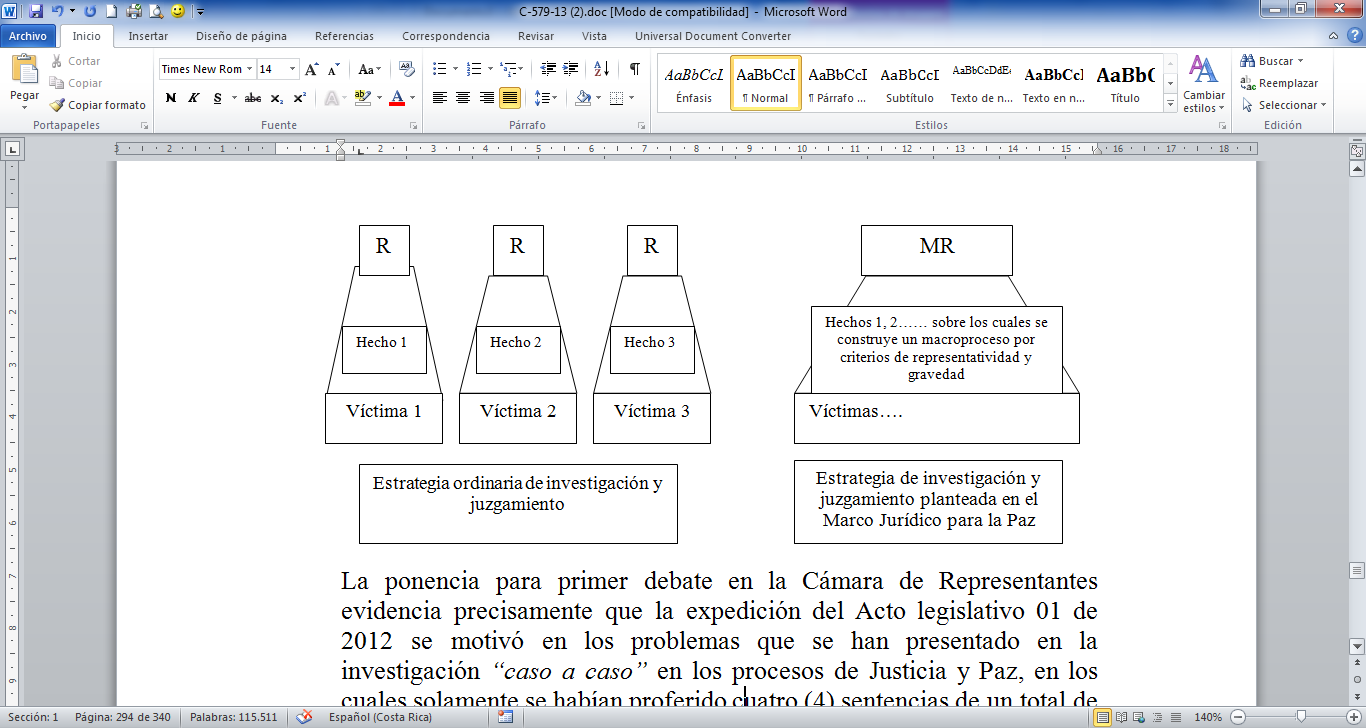The image size is (1366, 728).
Task: Toggle justified text alignment
Action: 510,98
